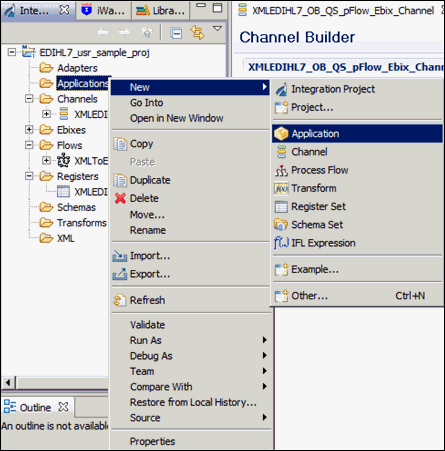Expand the XMLEDI channel node

[47, 114]
